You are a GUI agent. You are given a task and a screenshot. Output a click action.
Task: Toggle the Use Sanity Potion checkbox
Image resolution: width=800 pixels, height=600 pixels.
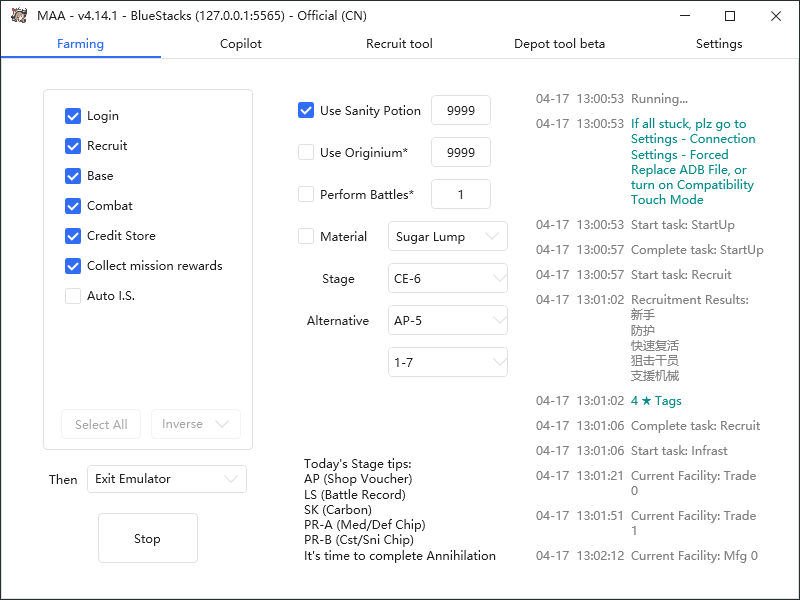(306, 110)
